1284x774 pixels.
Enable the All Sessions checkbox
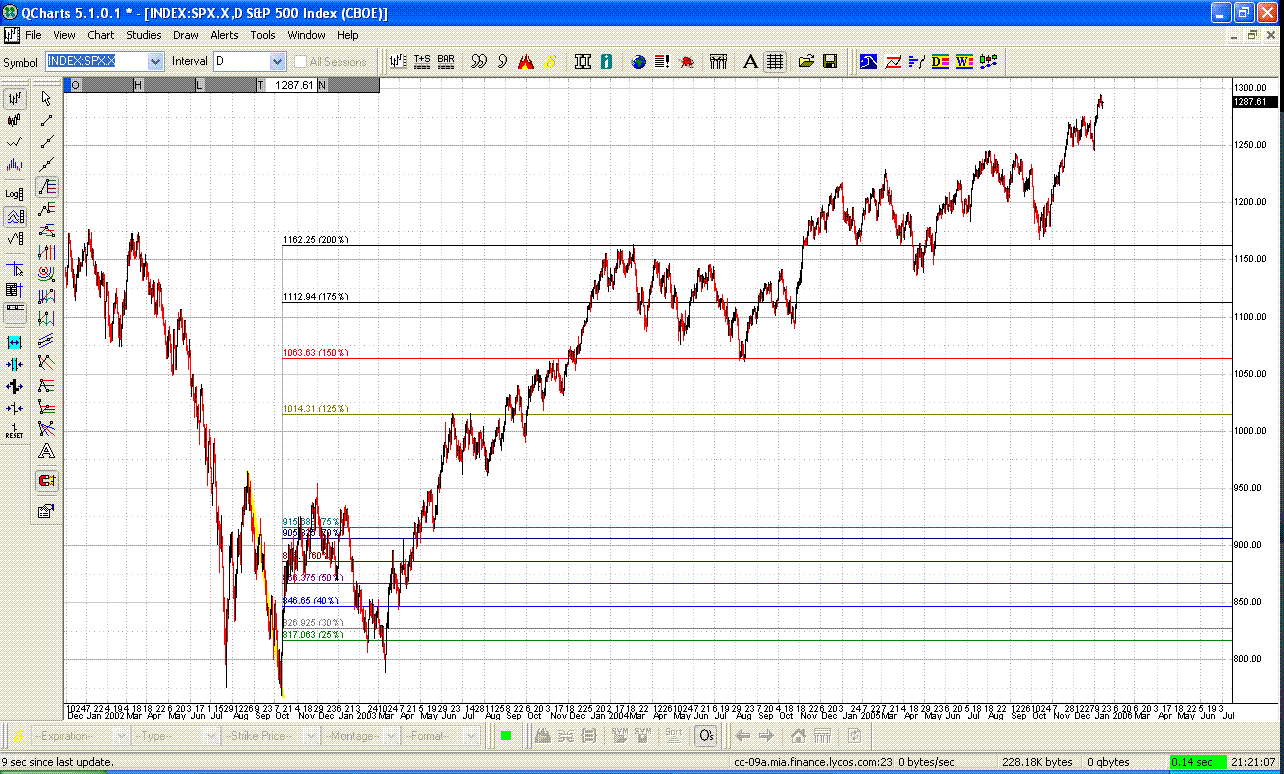301,61
